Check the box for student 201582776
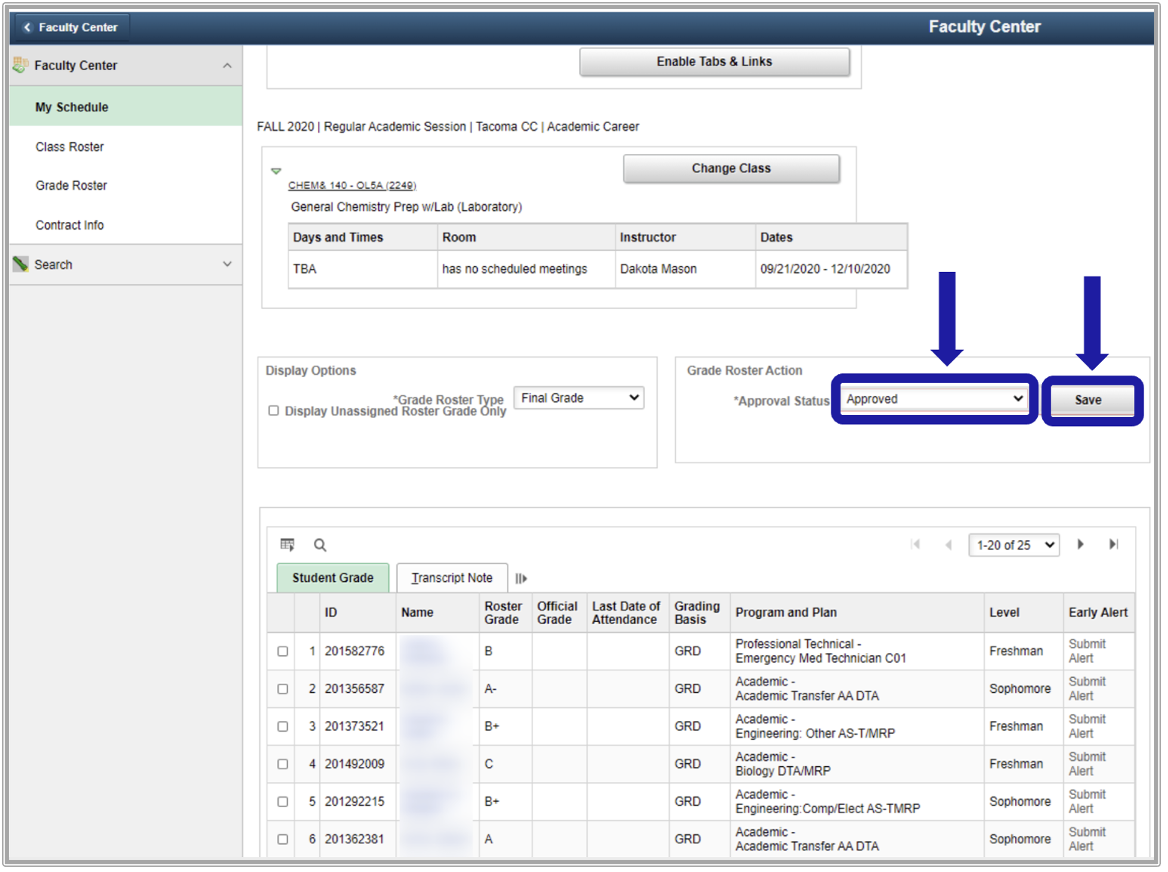 [282, 652]
